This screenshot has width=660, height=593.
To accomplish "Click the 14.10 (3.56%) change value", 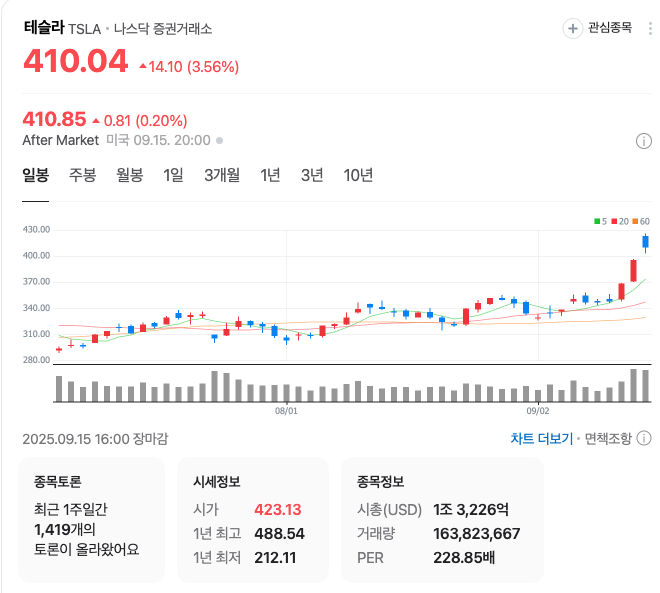I will [x=189, y=66].
